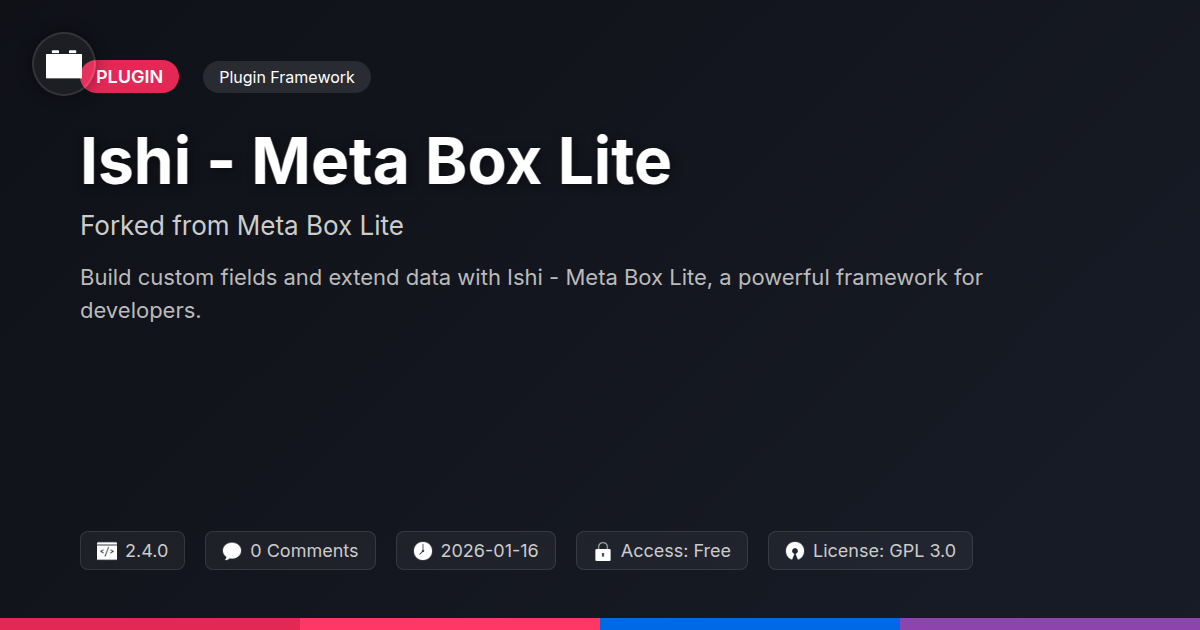
Task: Click the Ishi - Meta Box Lite title
Action: [375, 162]
